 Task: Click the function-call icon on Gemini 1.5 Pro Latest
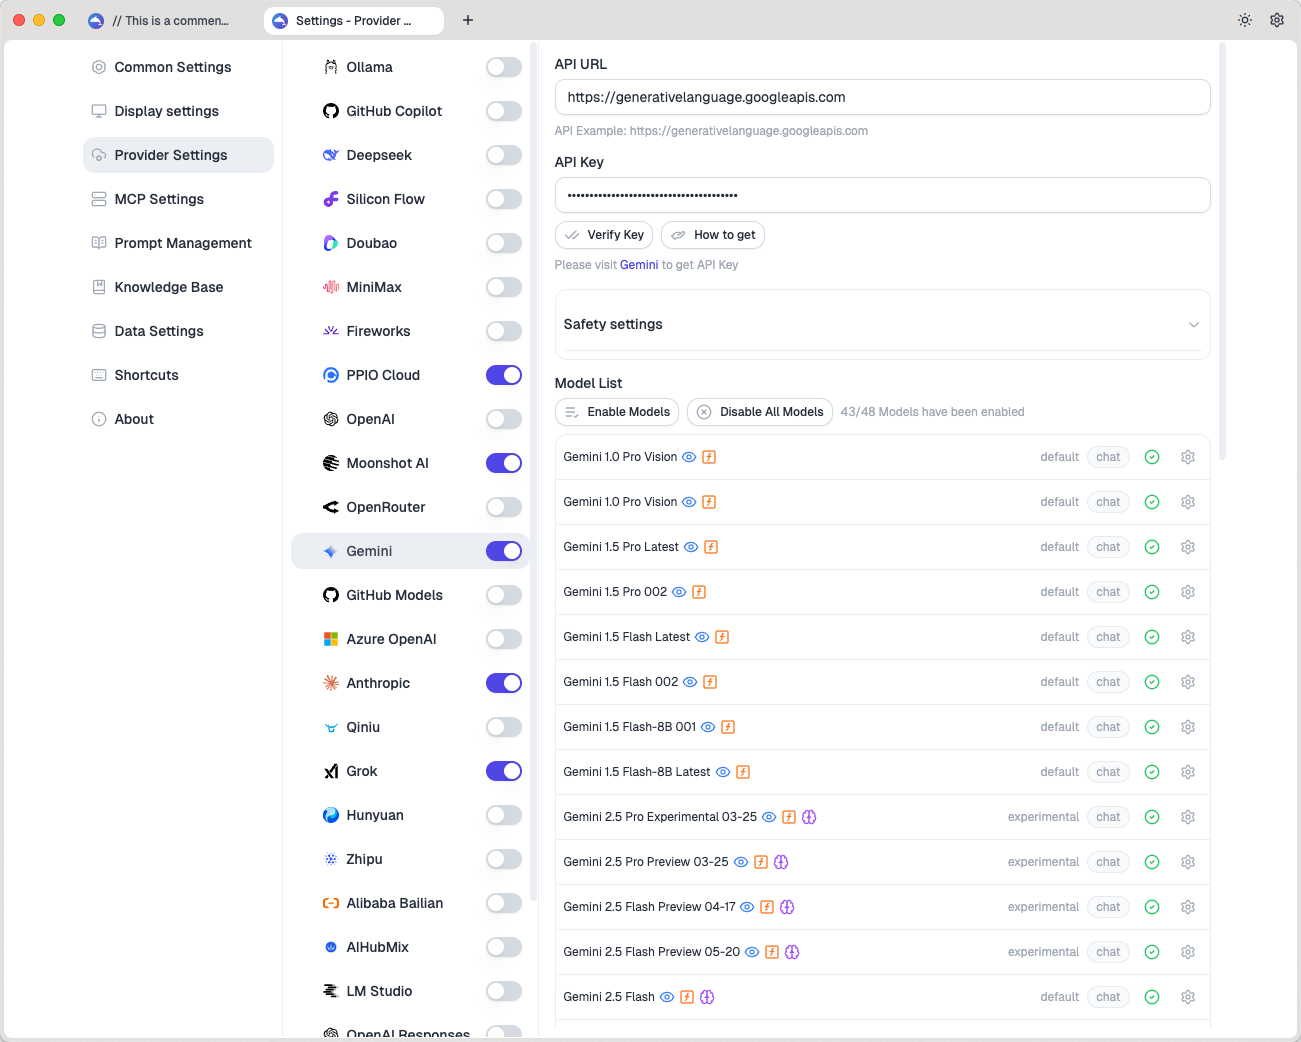[711, 547]
